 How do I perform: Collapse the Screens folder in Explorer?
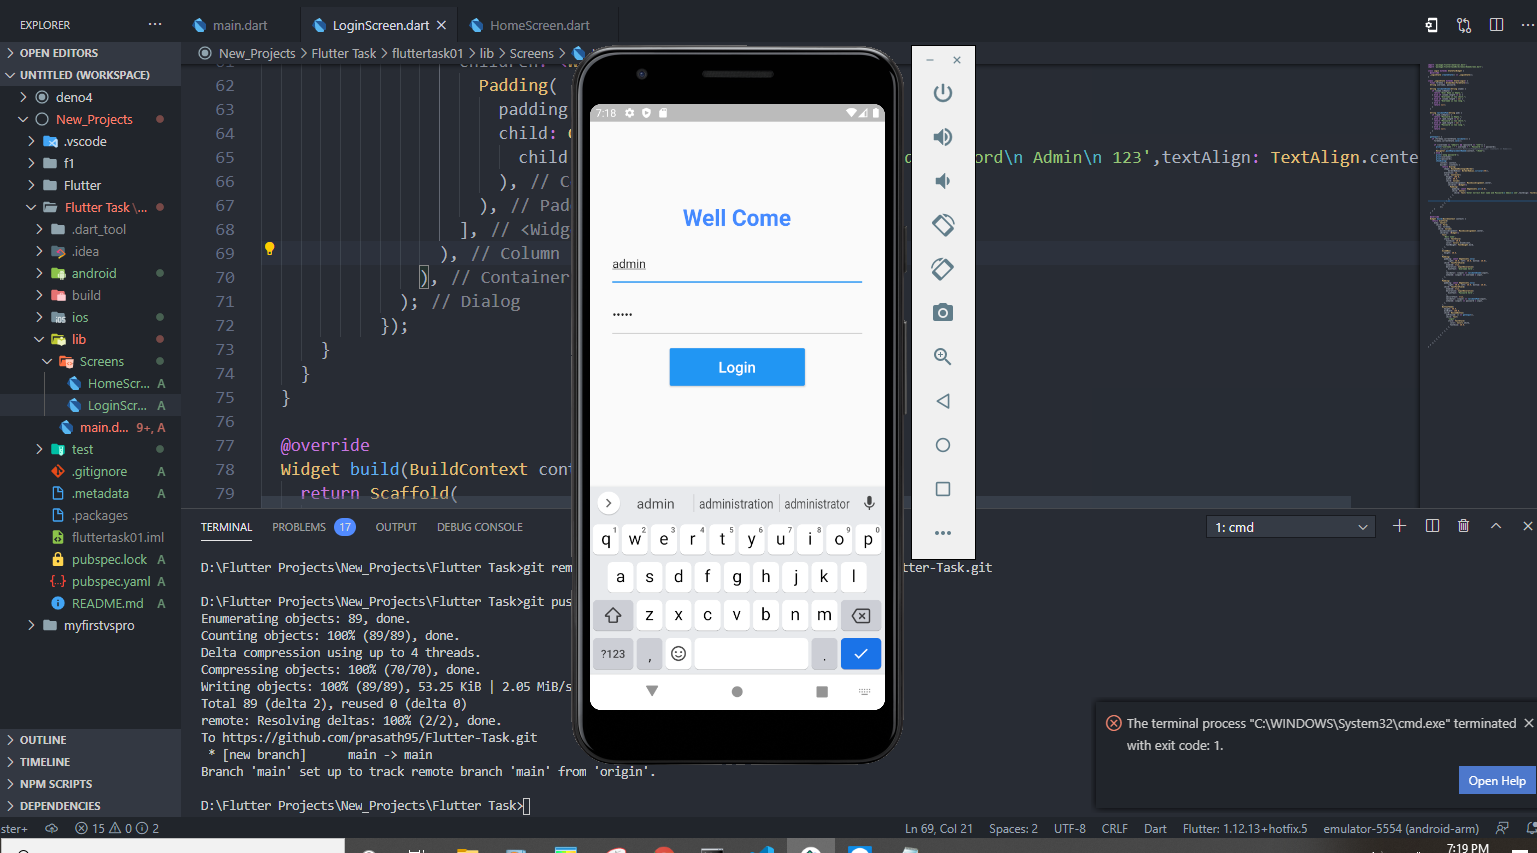(98, 361)
